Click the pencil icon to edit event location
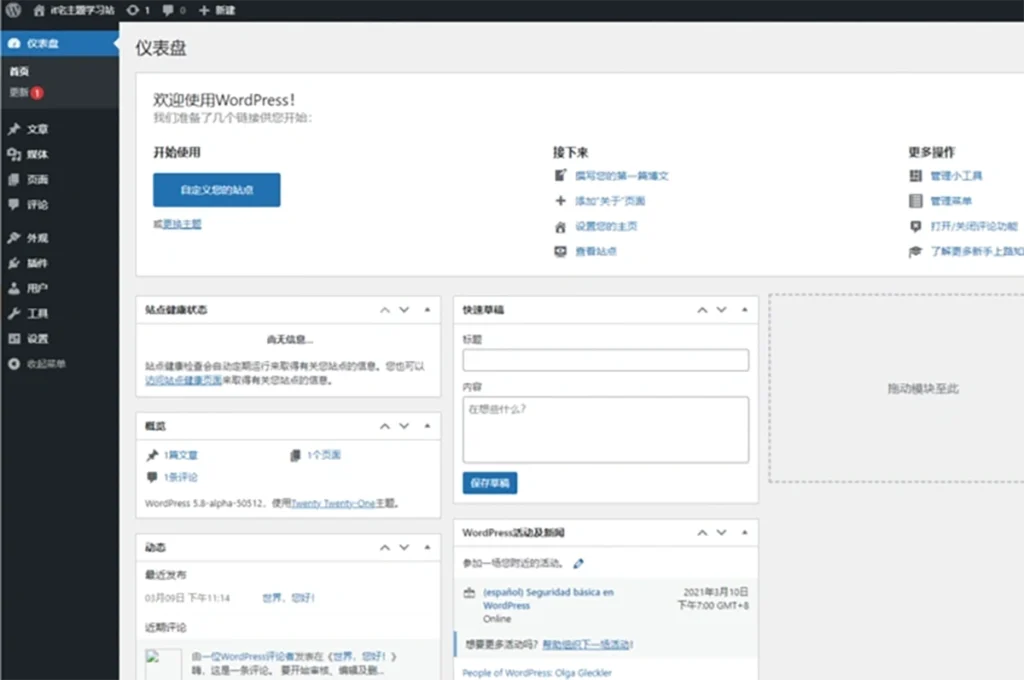This screenshot has width=1024, height=680. click(579, 563)
